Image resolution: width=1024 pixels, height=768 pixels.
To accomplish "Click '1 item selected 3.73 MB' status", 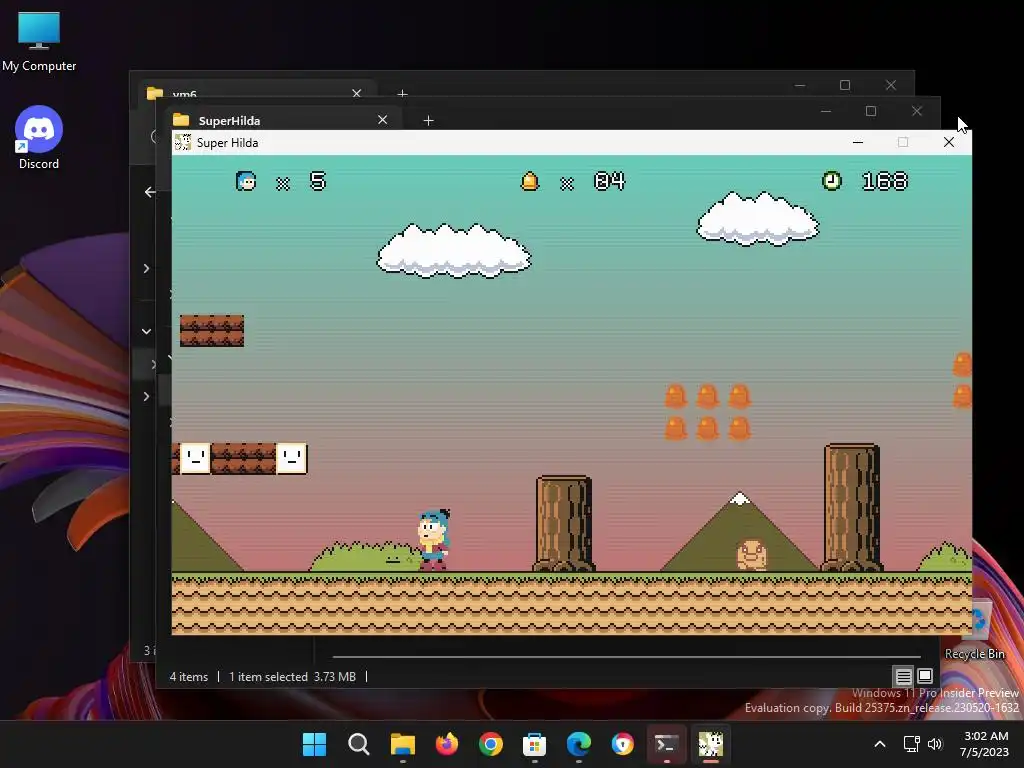I will click(x=292, y=677).
